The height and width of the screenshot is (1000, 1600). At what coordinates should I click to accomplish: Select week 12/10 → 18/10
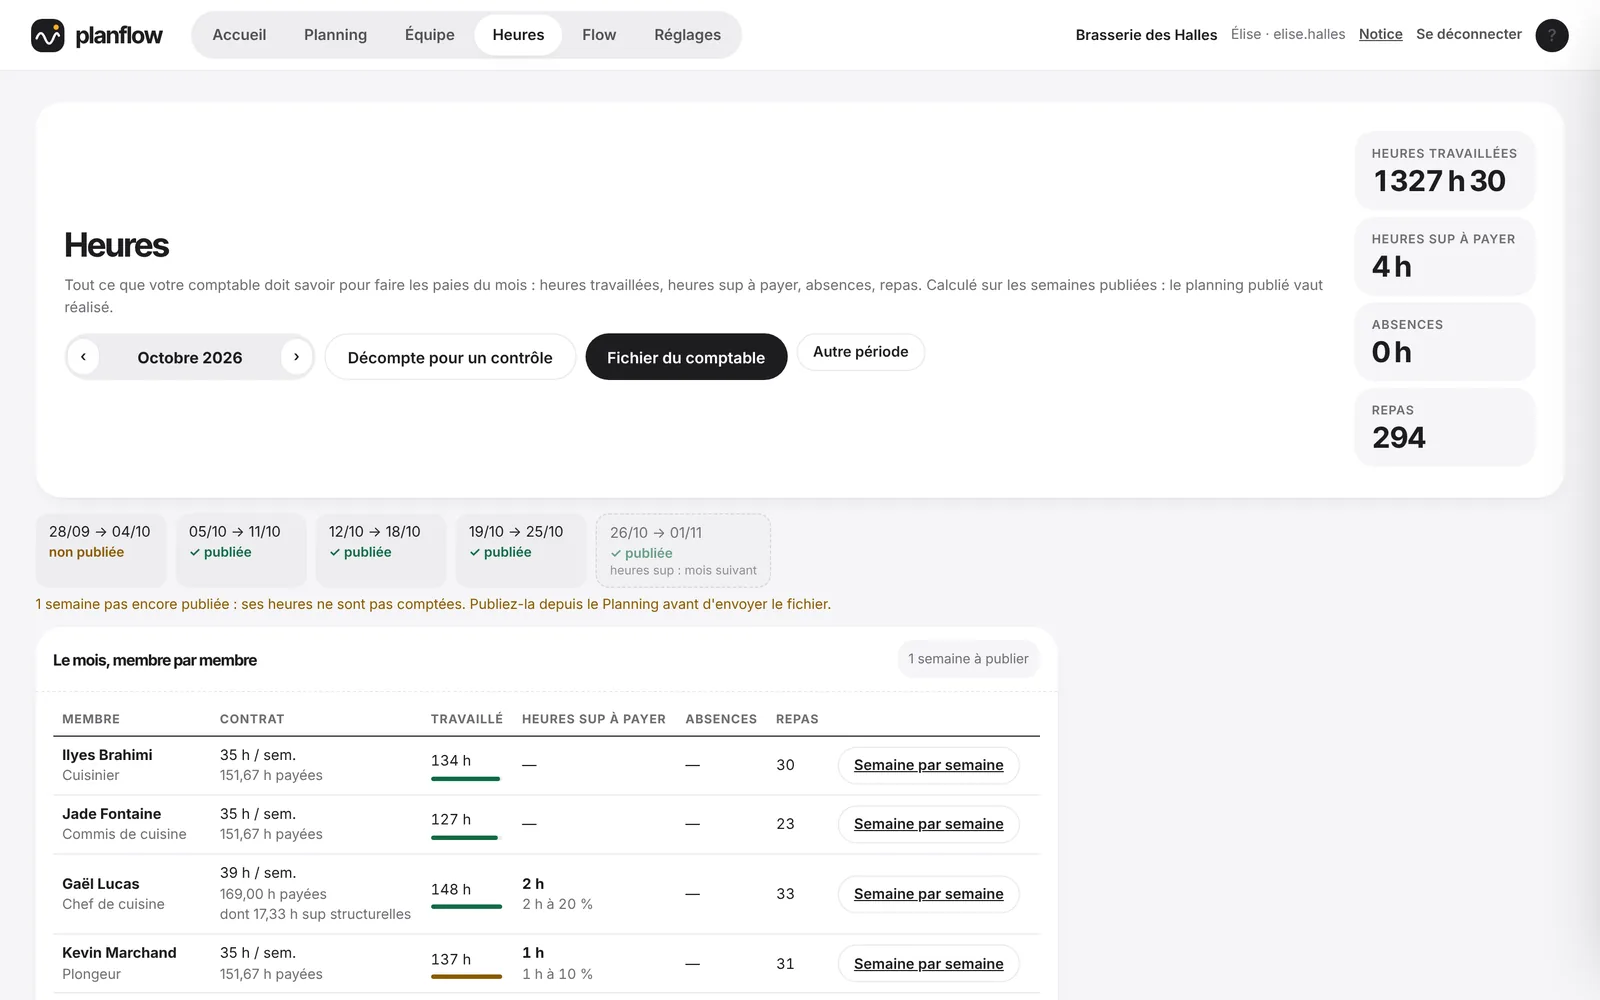(x=380, y=550)
